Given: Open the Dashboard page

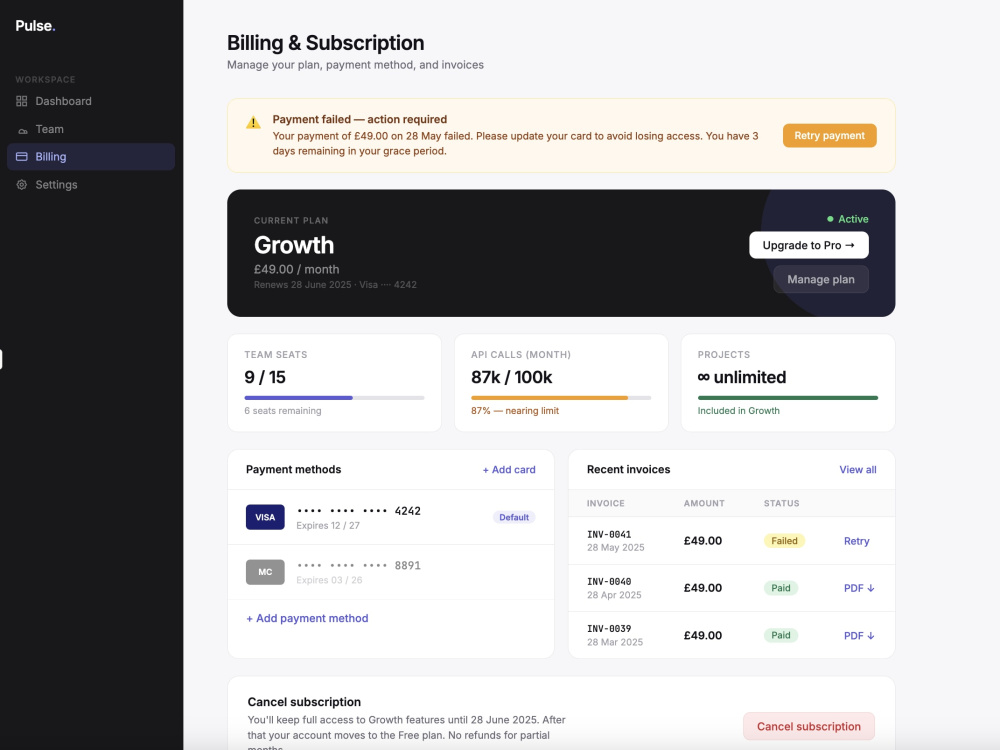Looking at the screenshot, I should coord(91,101).
